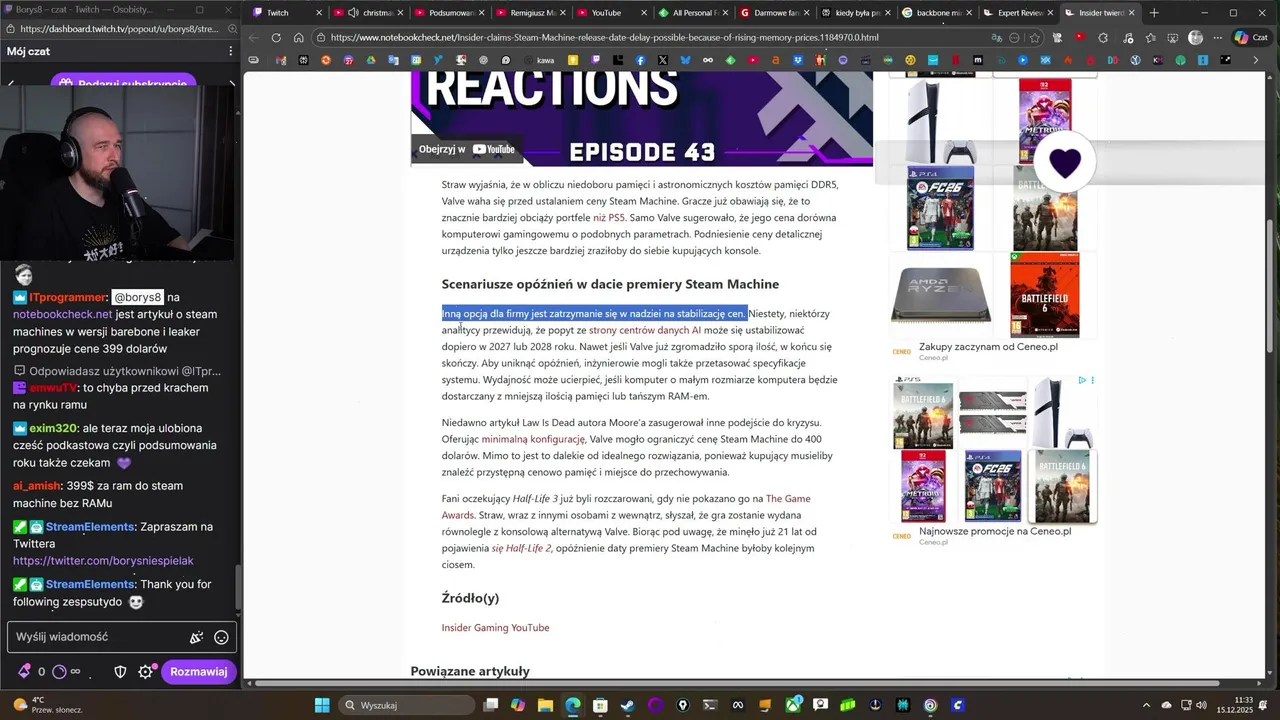This screenshot has height=720, width=1280.
Task: Click the shield moderation icon in chat
Action: (x=120, y=672)
